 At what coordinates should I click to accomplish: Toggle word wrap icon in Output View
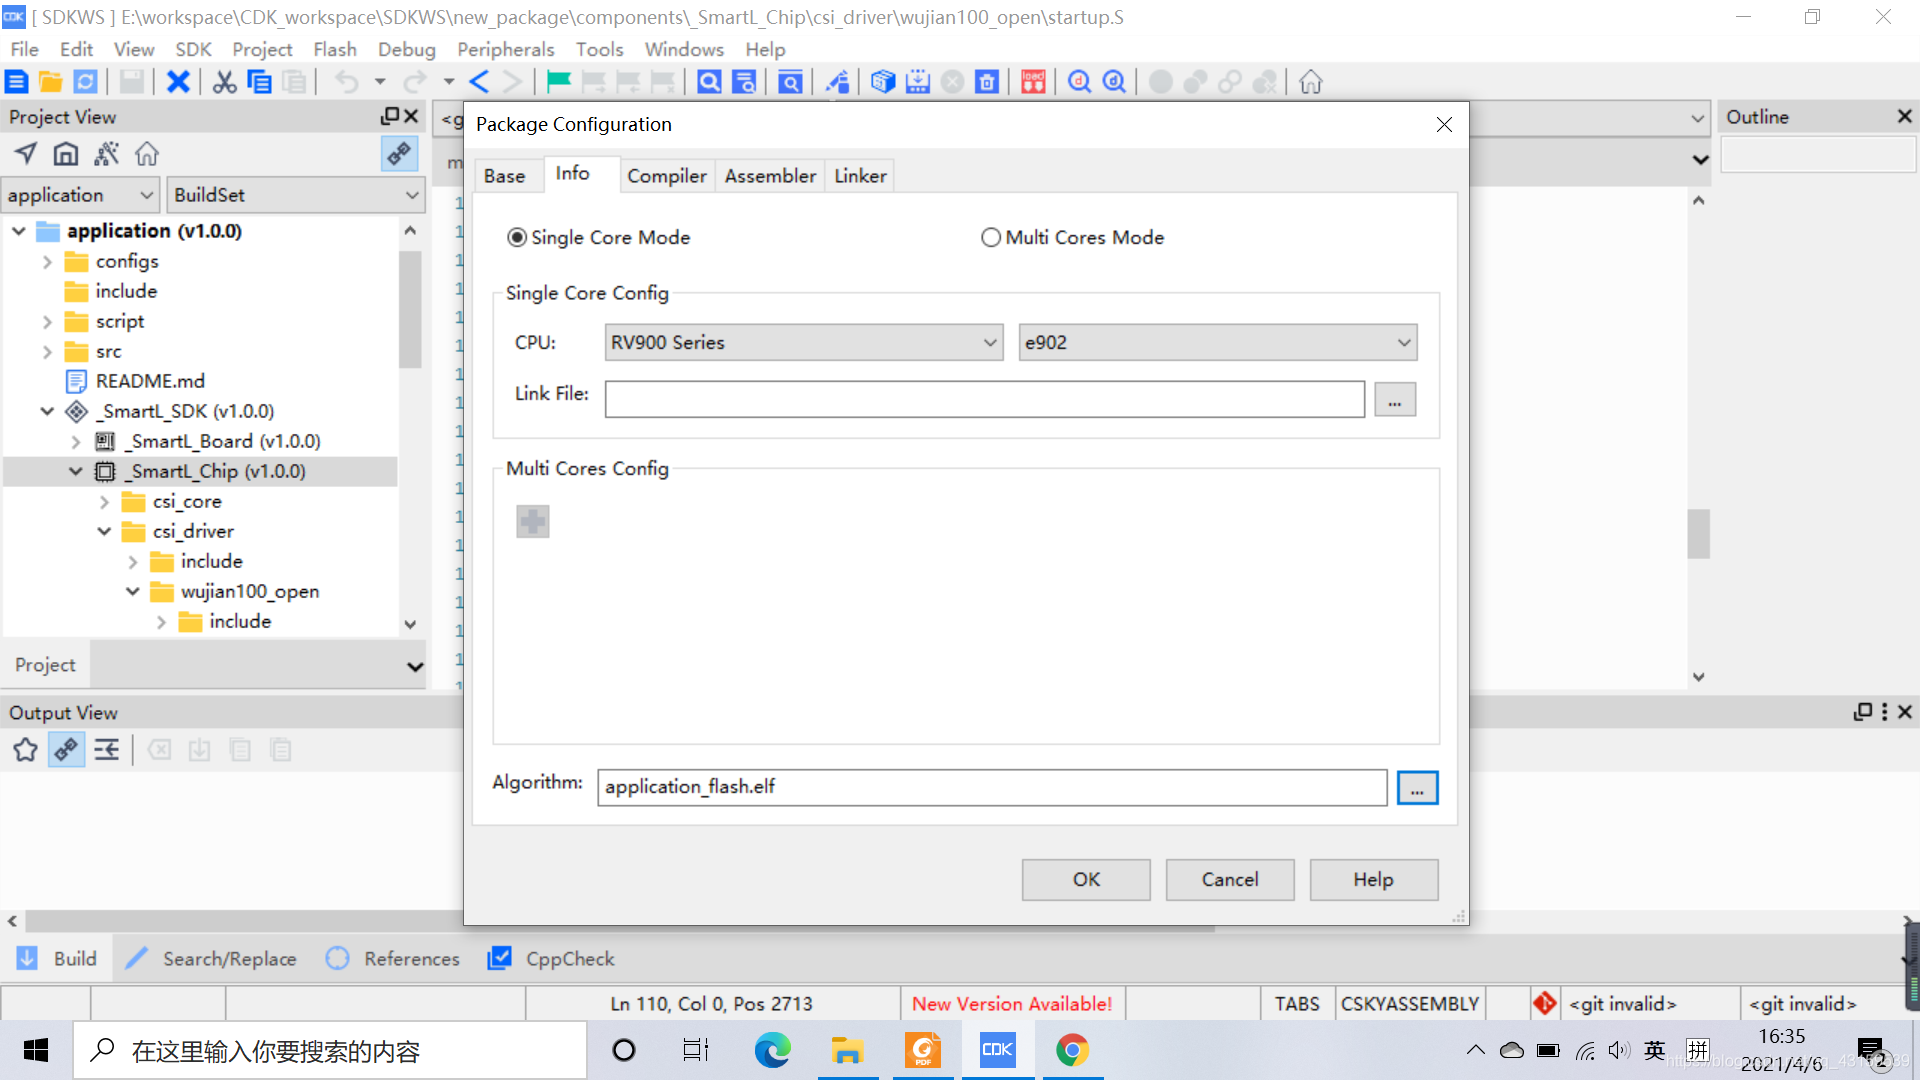click(x=106, y=749)
